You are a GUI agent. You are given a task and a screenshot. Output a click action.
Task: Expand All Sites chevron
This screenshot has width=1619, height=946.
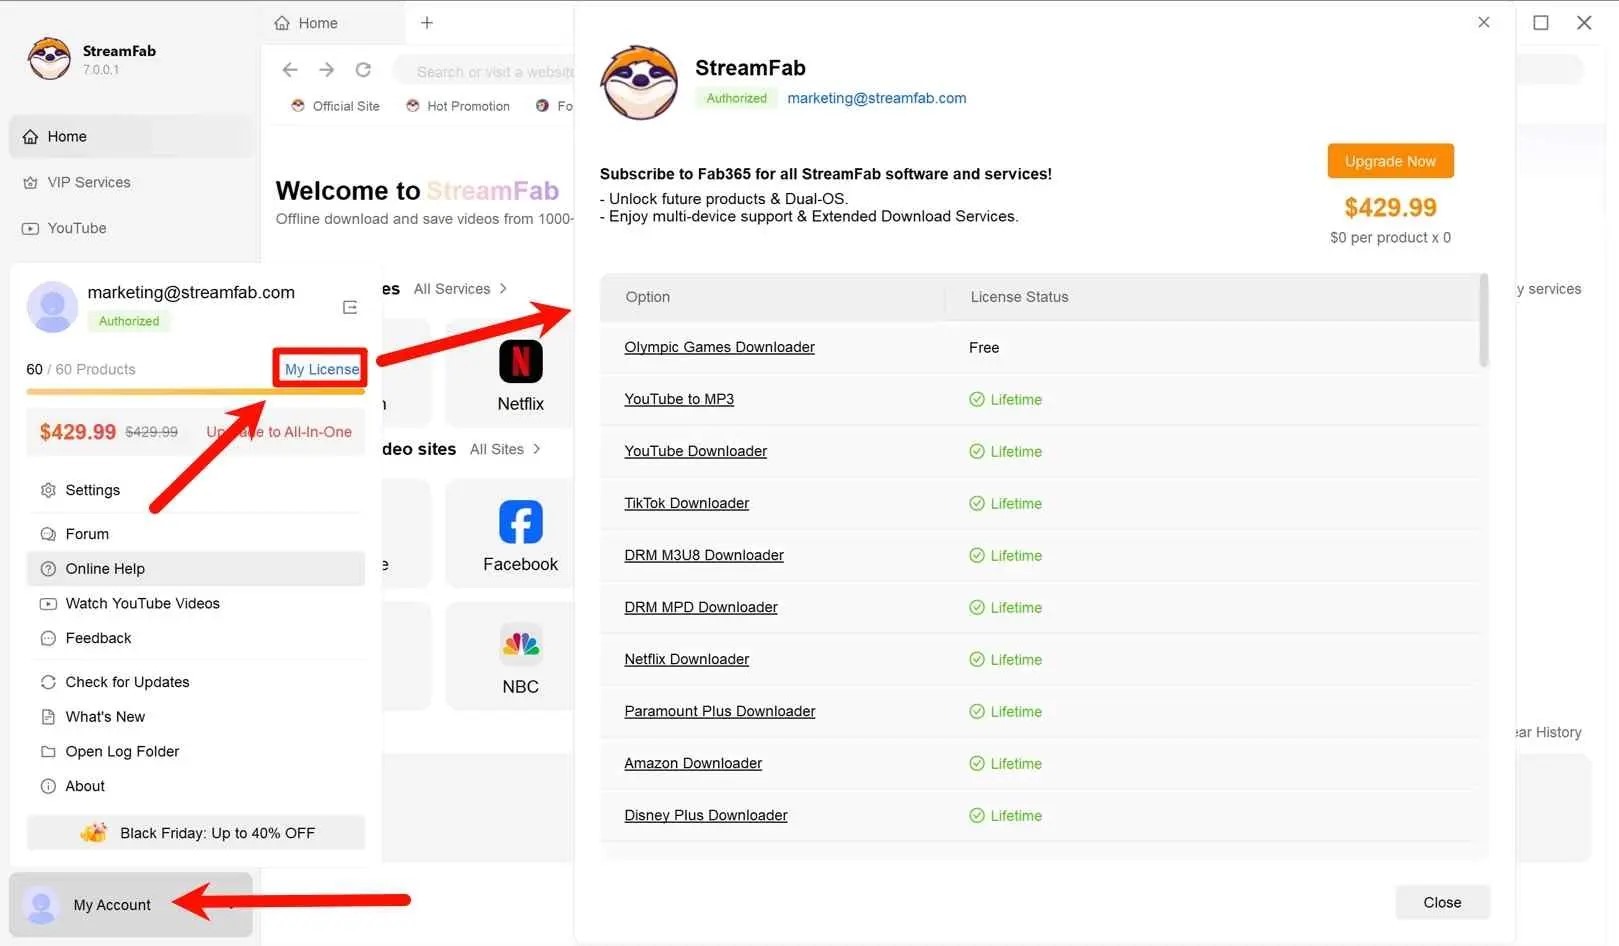click(x=537, y=449)
